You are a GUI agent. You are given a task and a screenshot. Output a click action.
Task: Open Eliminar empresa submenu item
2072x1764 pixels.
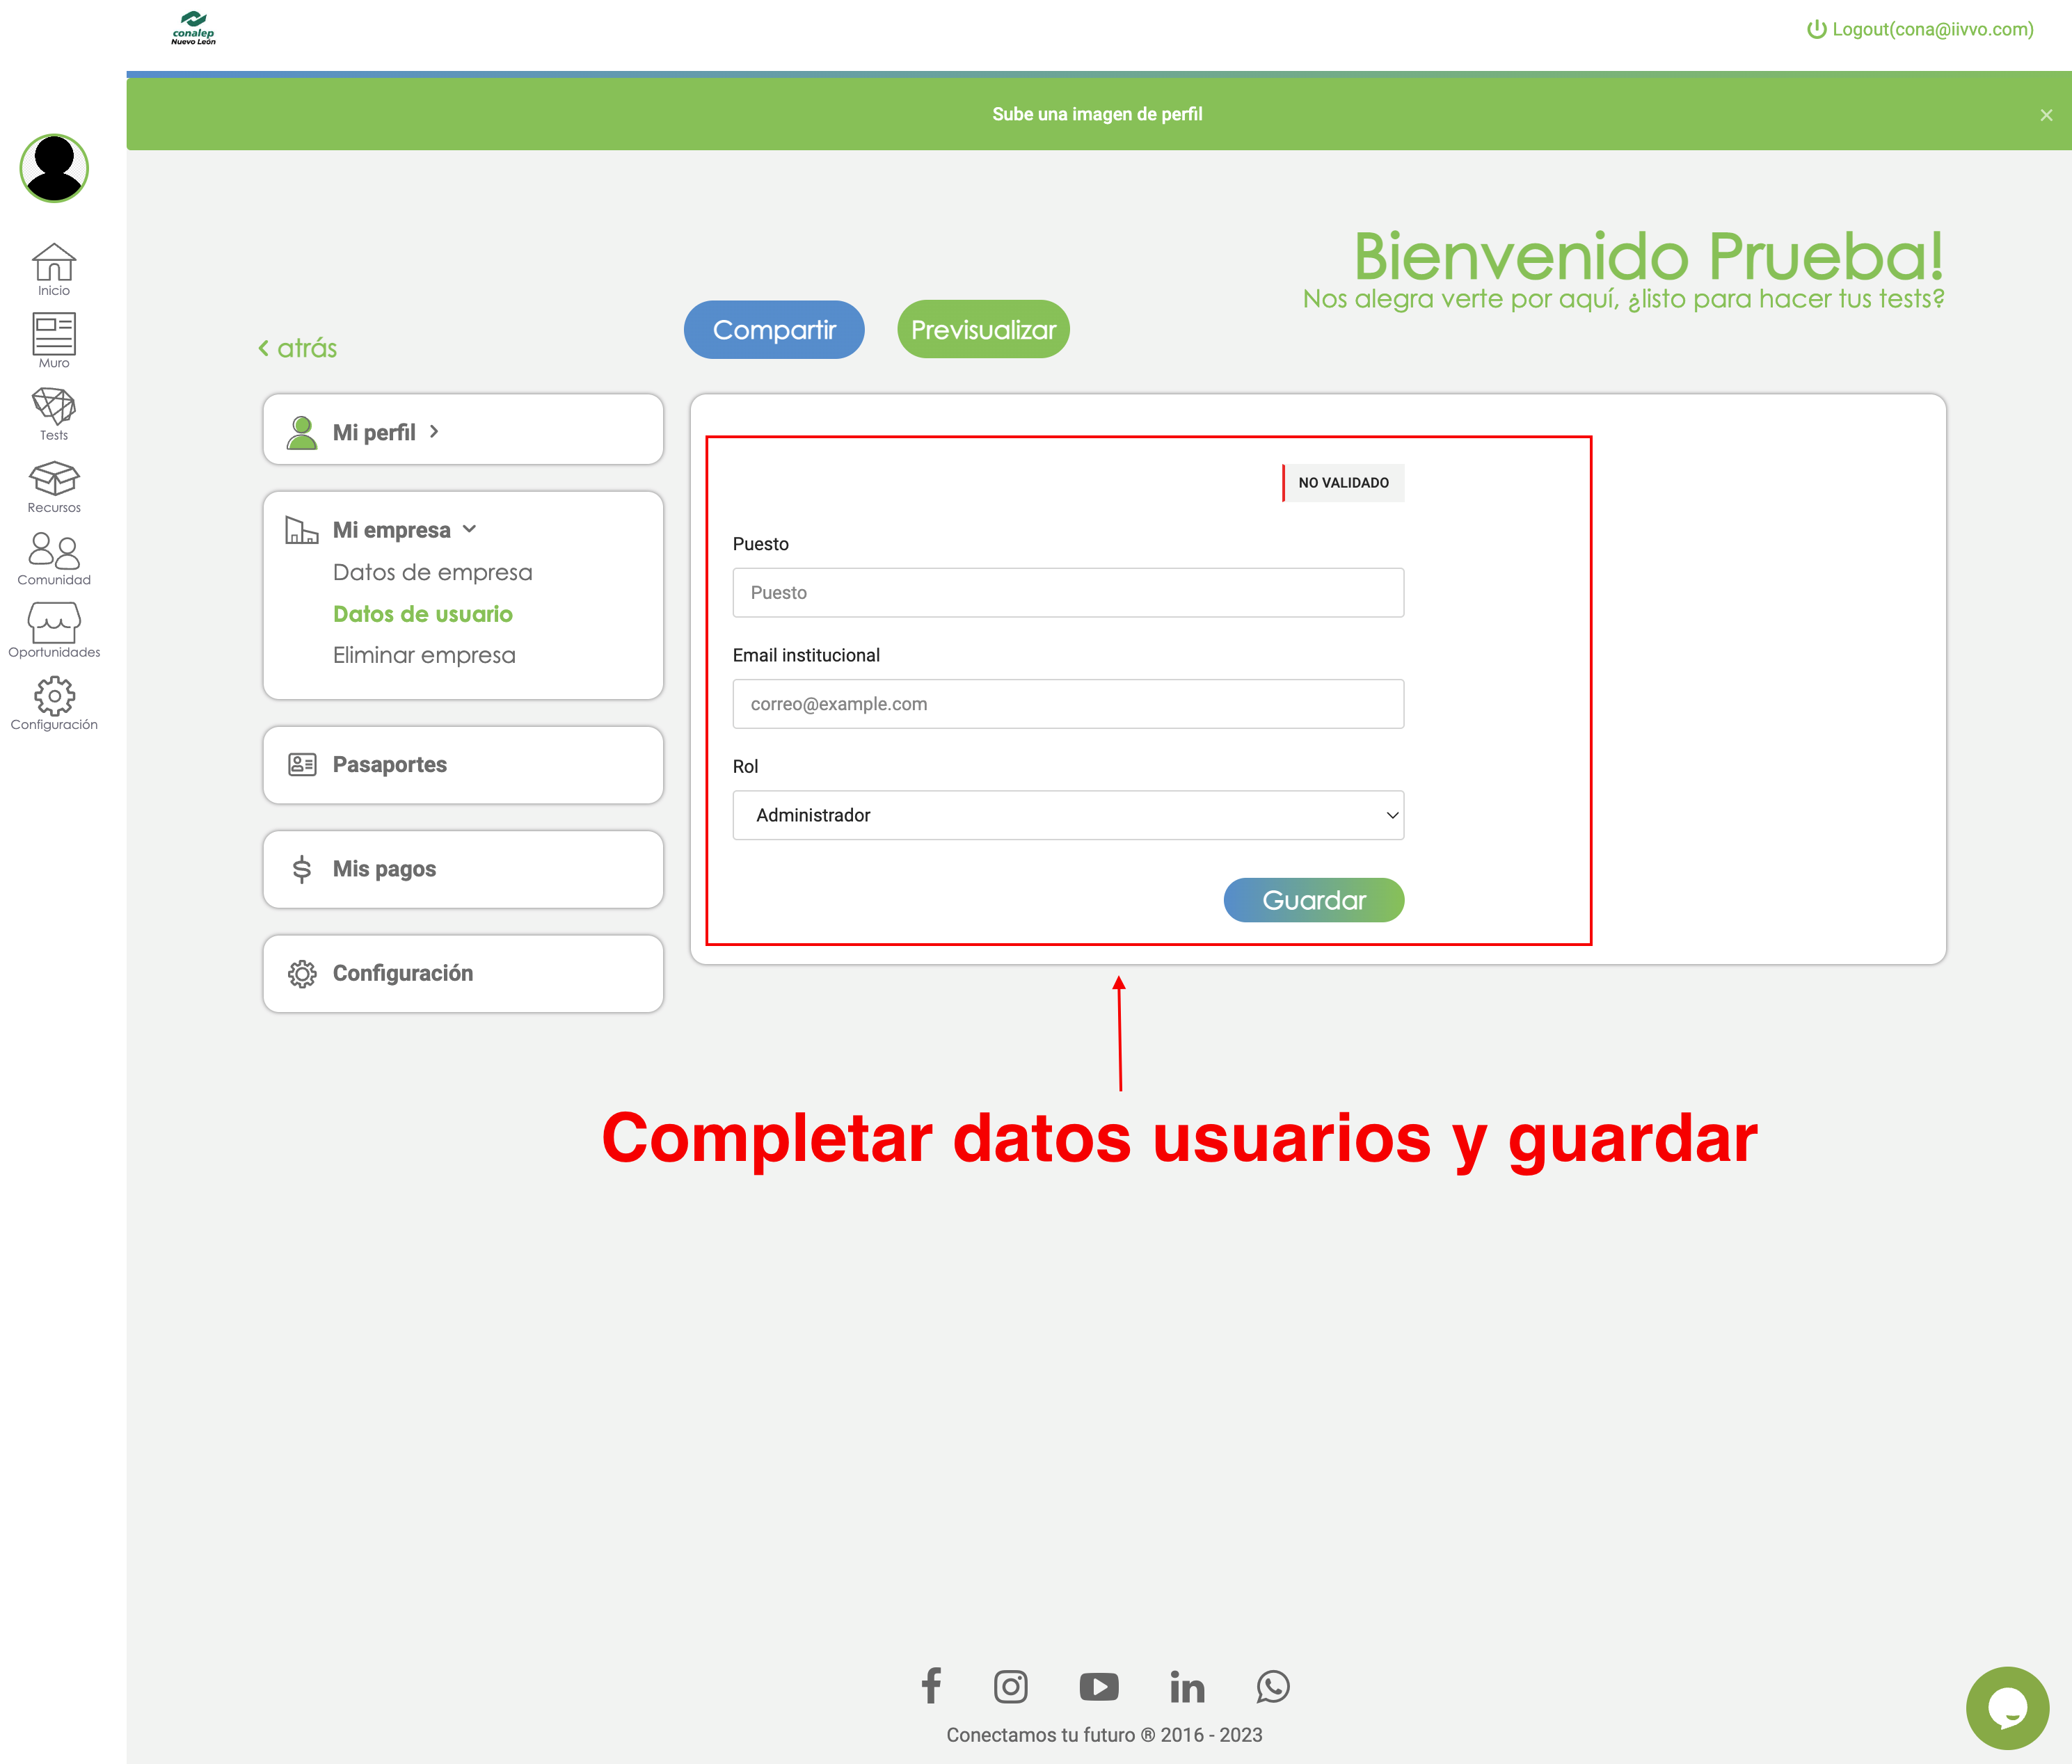click(x=424, y=655)
